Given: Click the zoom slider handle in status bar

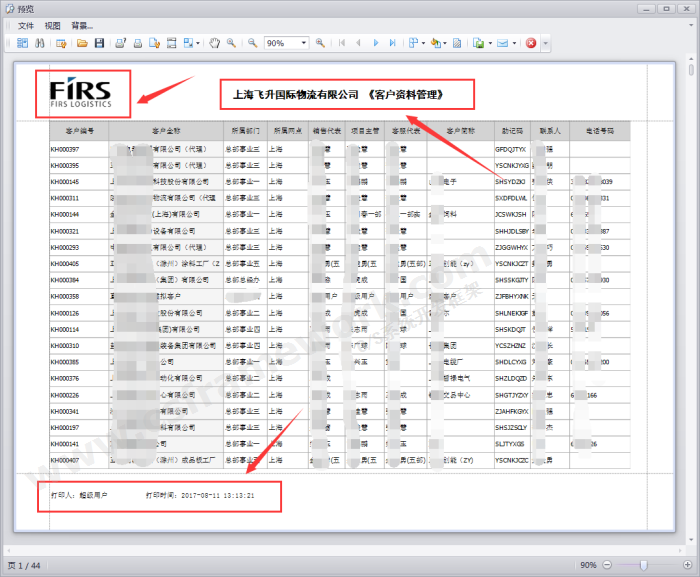Looking at the screenshot, I should [642, 565].
